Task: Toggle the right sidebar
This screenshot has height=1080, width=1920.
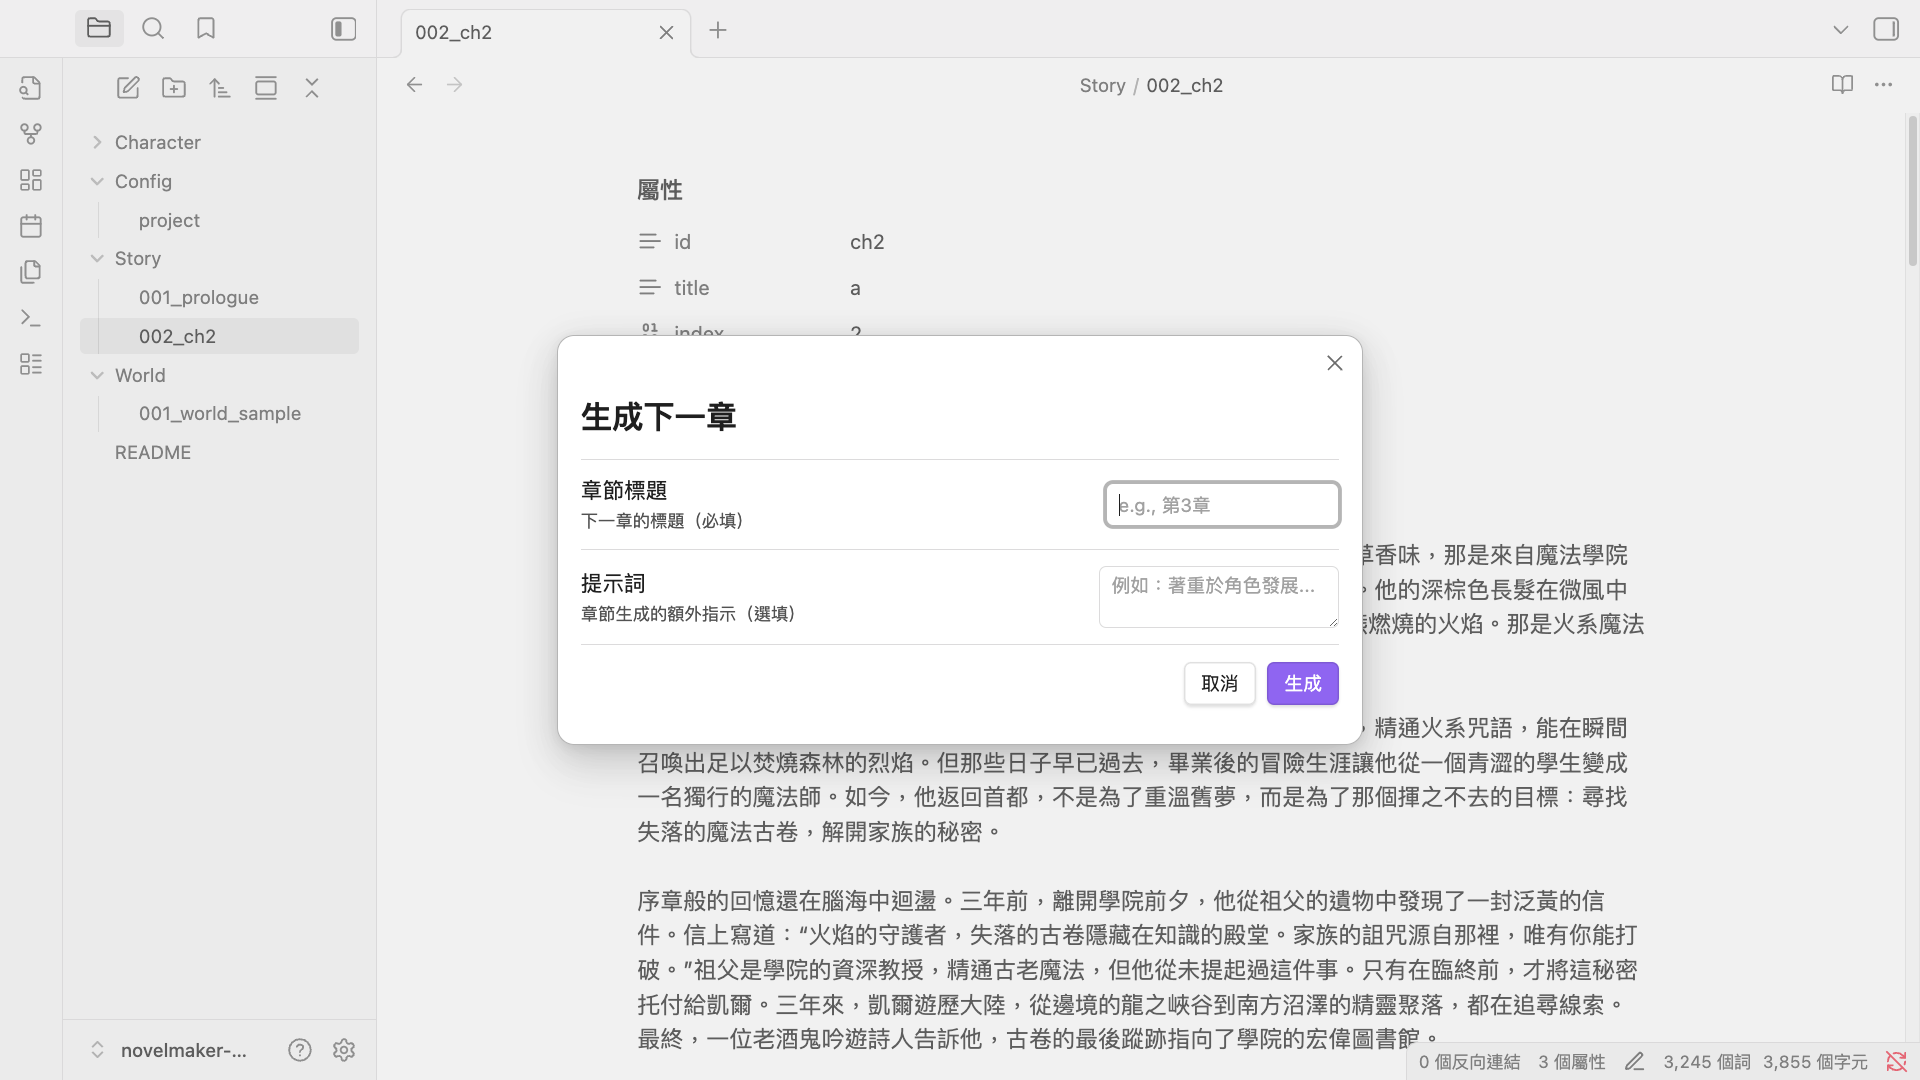Action: pos(1885,29)
